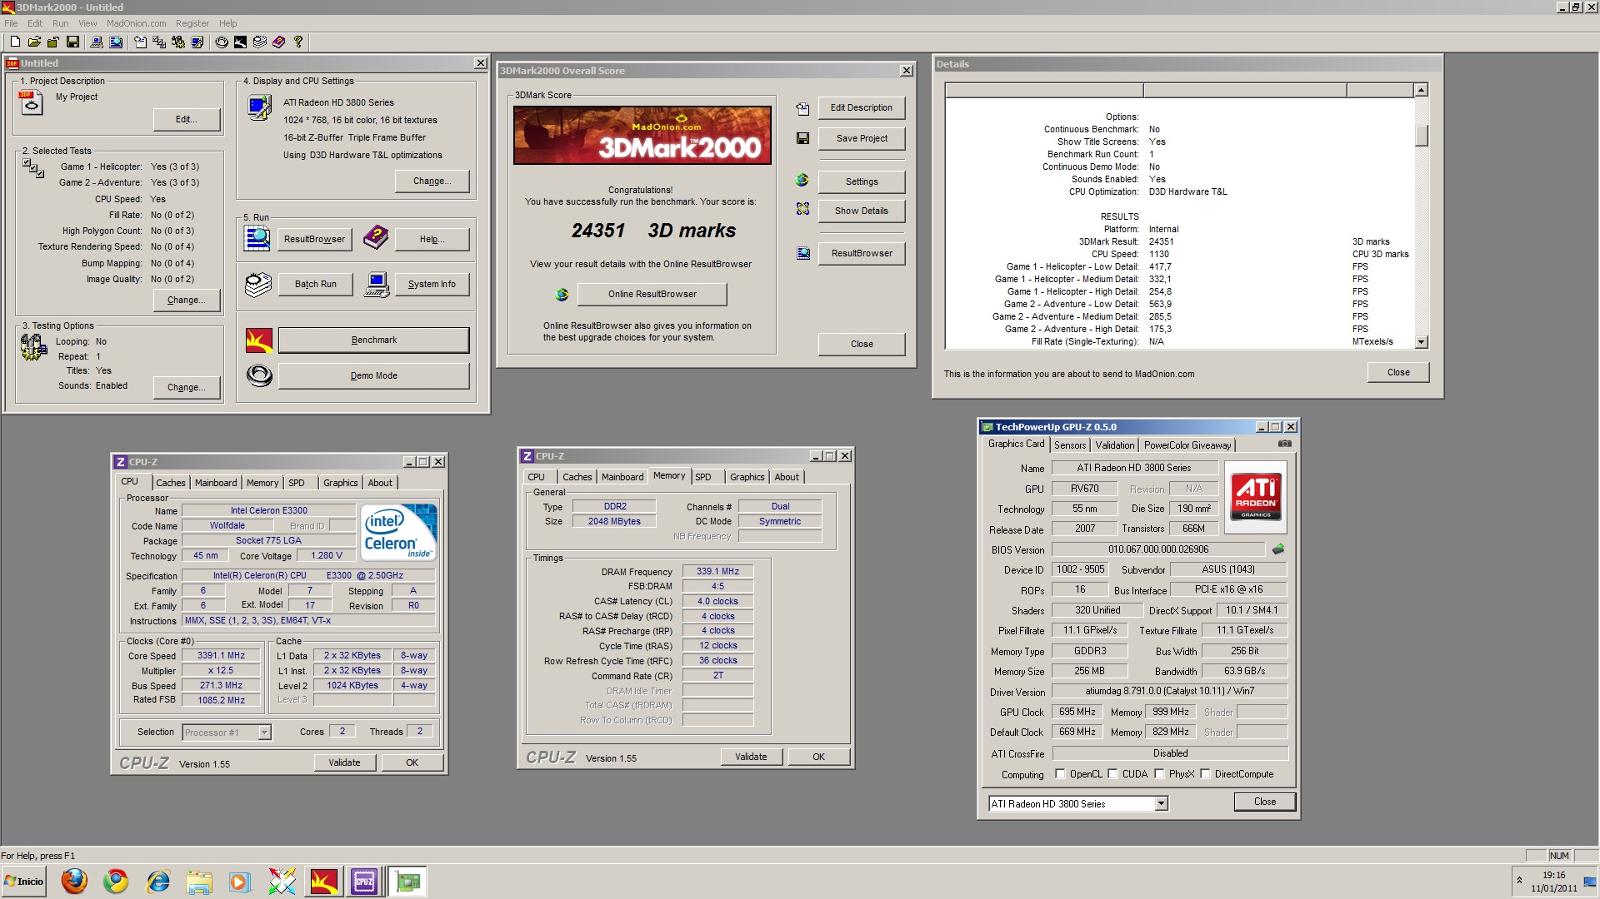Switch to CPU-Z taskbar button
This screenshot has width=1600, height=899.
(x=364, y=881)
